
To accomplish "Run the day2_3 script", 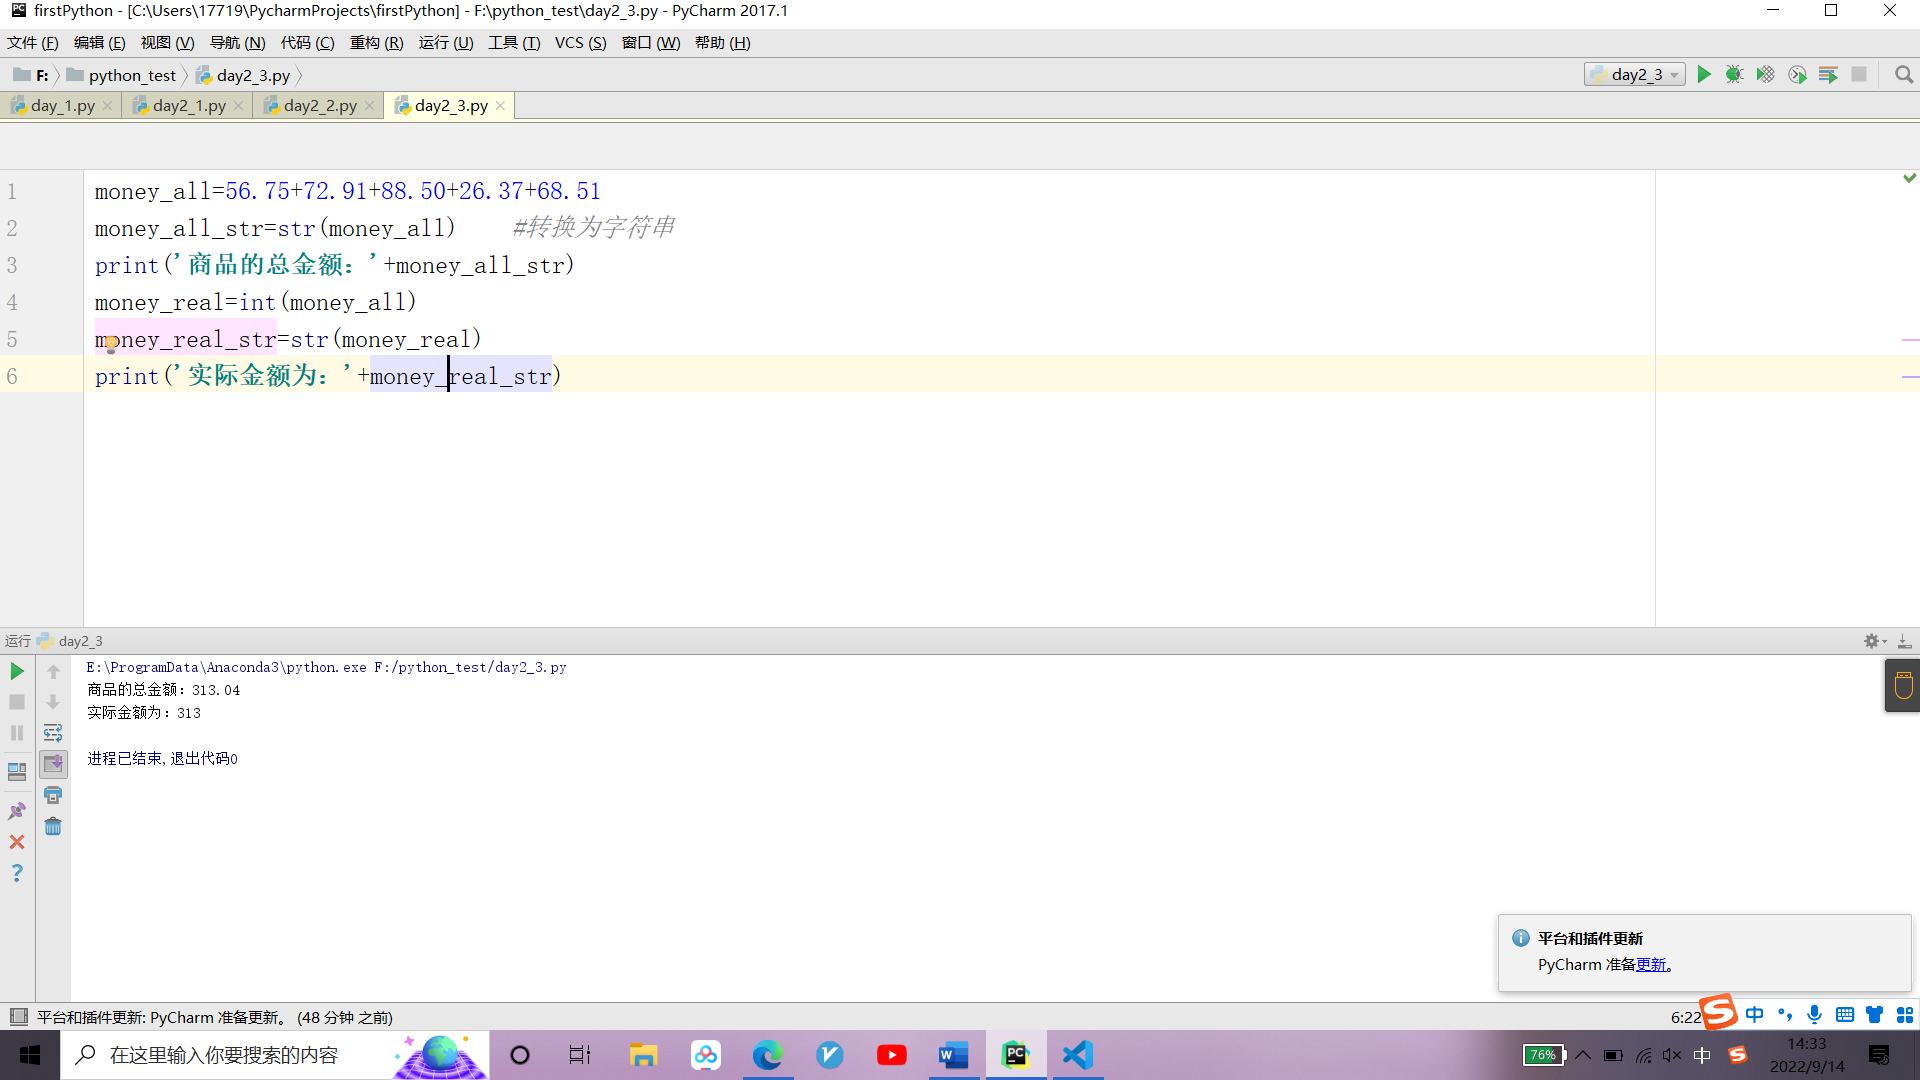I will click(1705, 74).
